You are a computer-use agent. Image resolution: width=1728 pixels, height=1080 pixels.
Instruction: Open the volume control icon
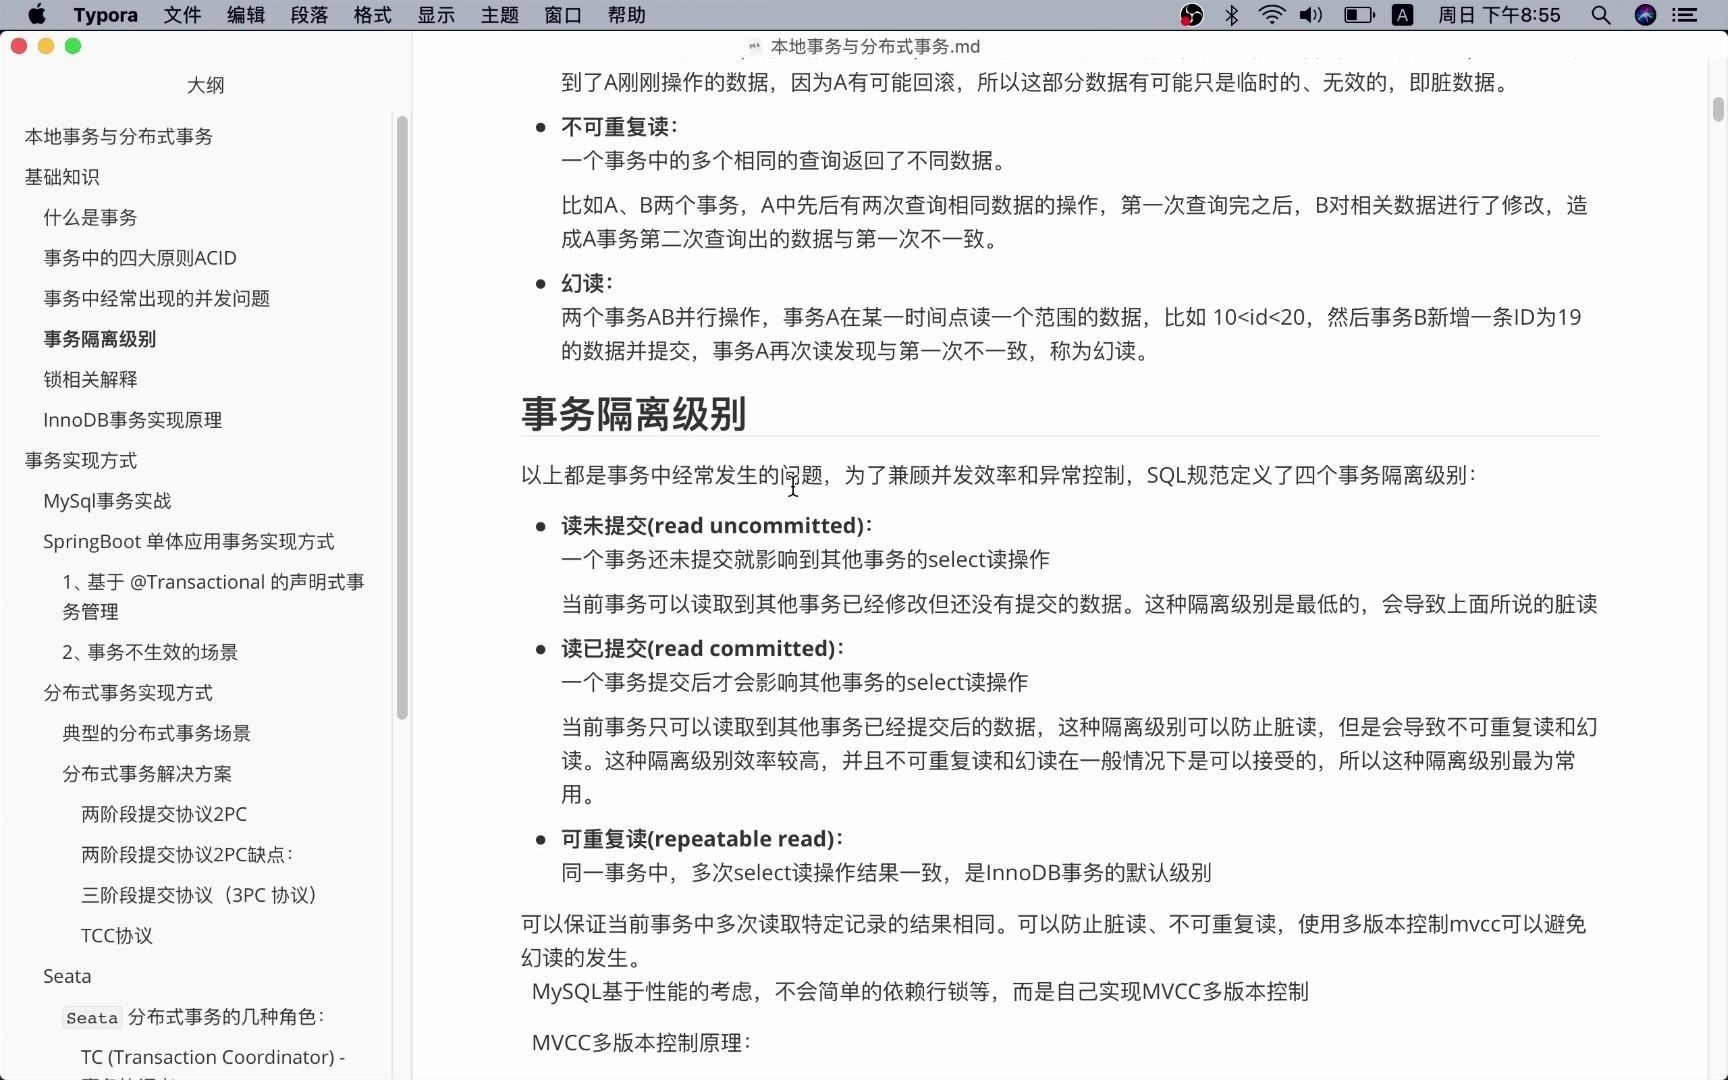pyautogui.click(x=1311, y=15)
